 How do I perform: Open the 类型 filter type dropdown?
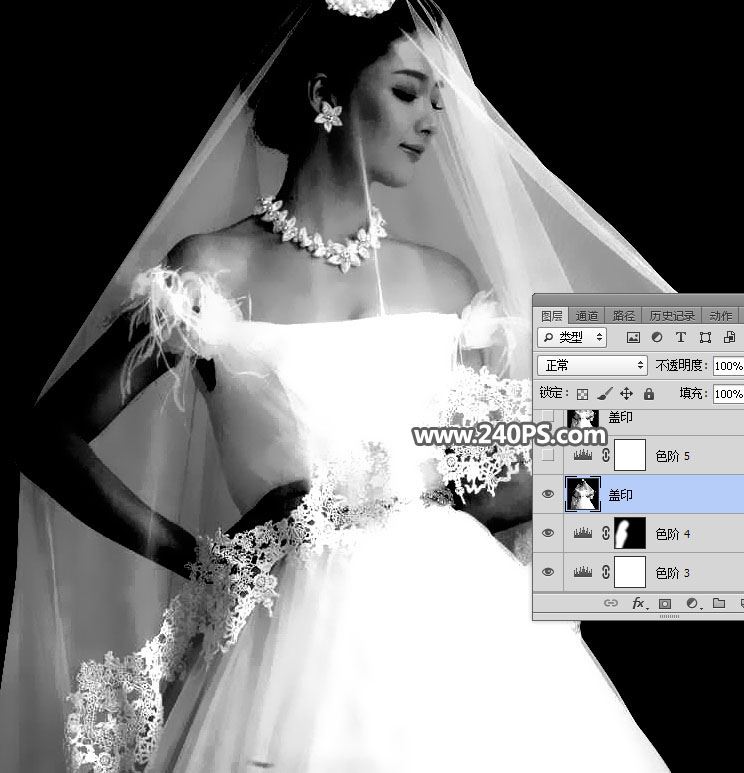pos(573,338)
